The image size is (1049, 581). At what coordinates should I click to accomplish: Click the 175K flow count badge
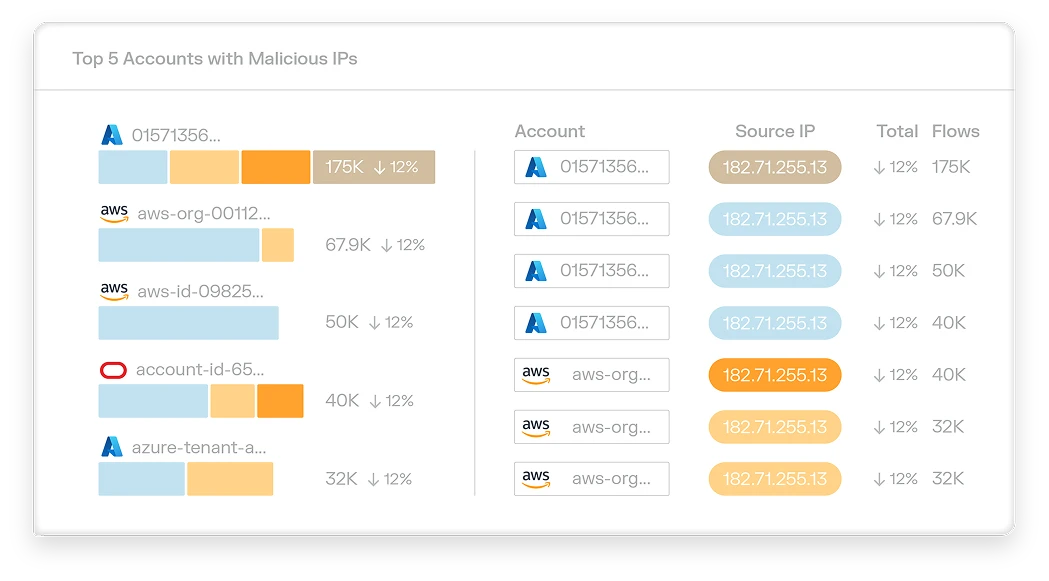(374, 167)
